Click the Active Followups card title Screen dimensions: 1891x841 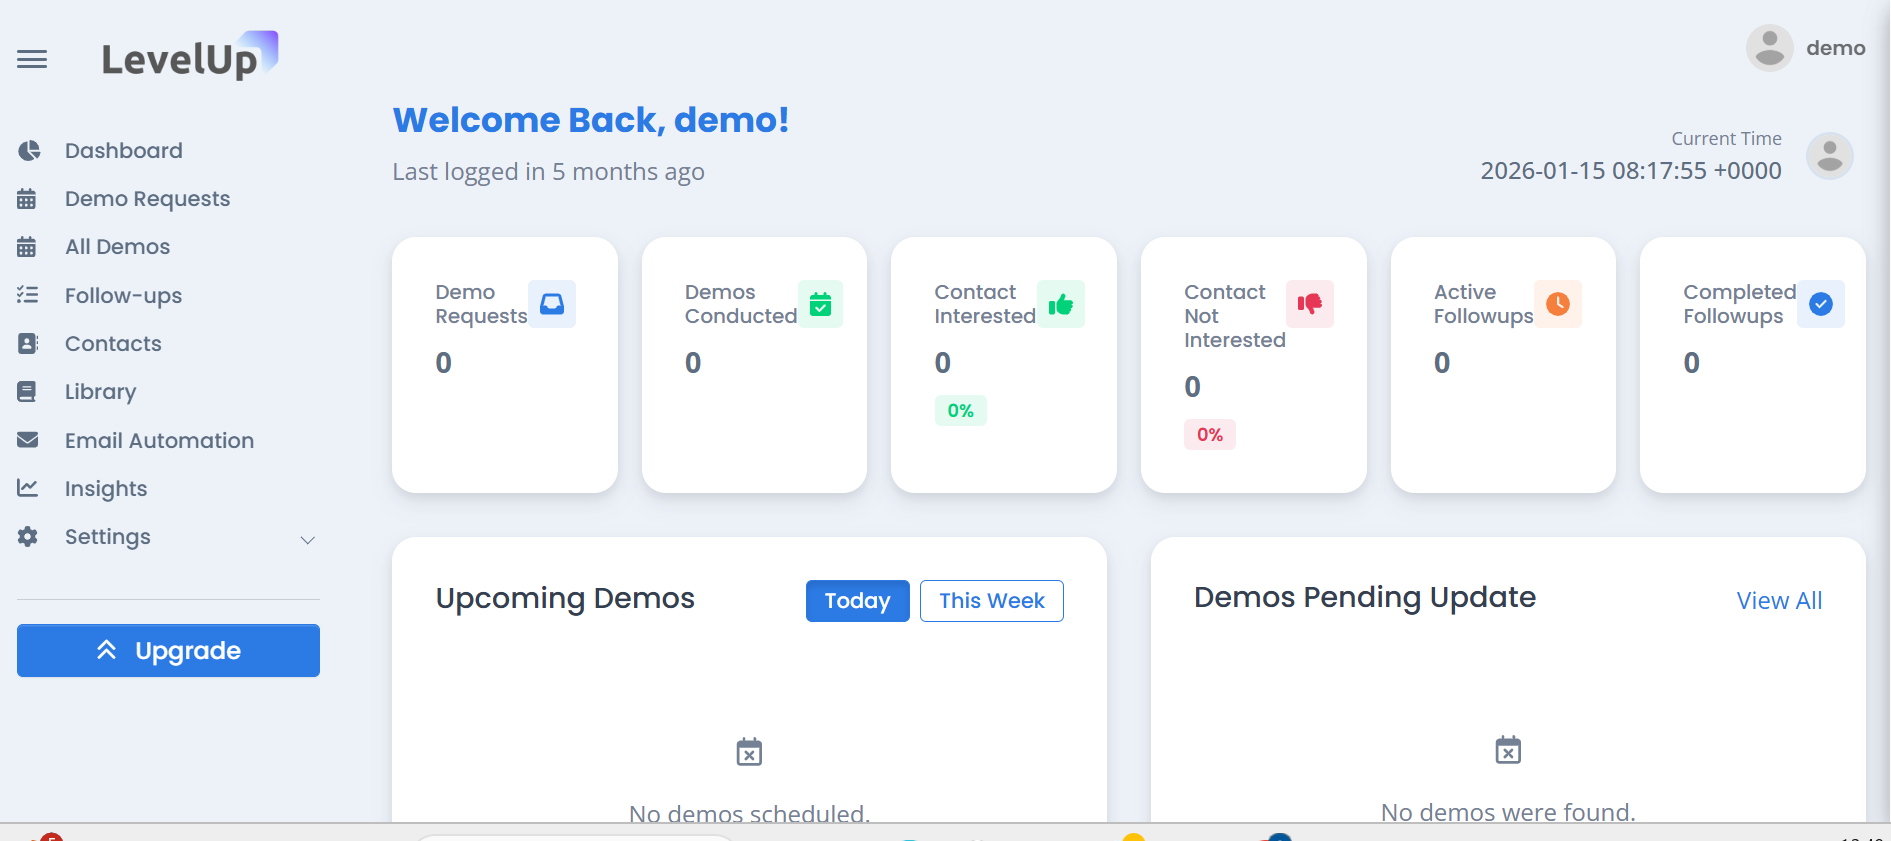tap(1483, 304)
